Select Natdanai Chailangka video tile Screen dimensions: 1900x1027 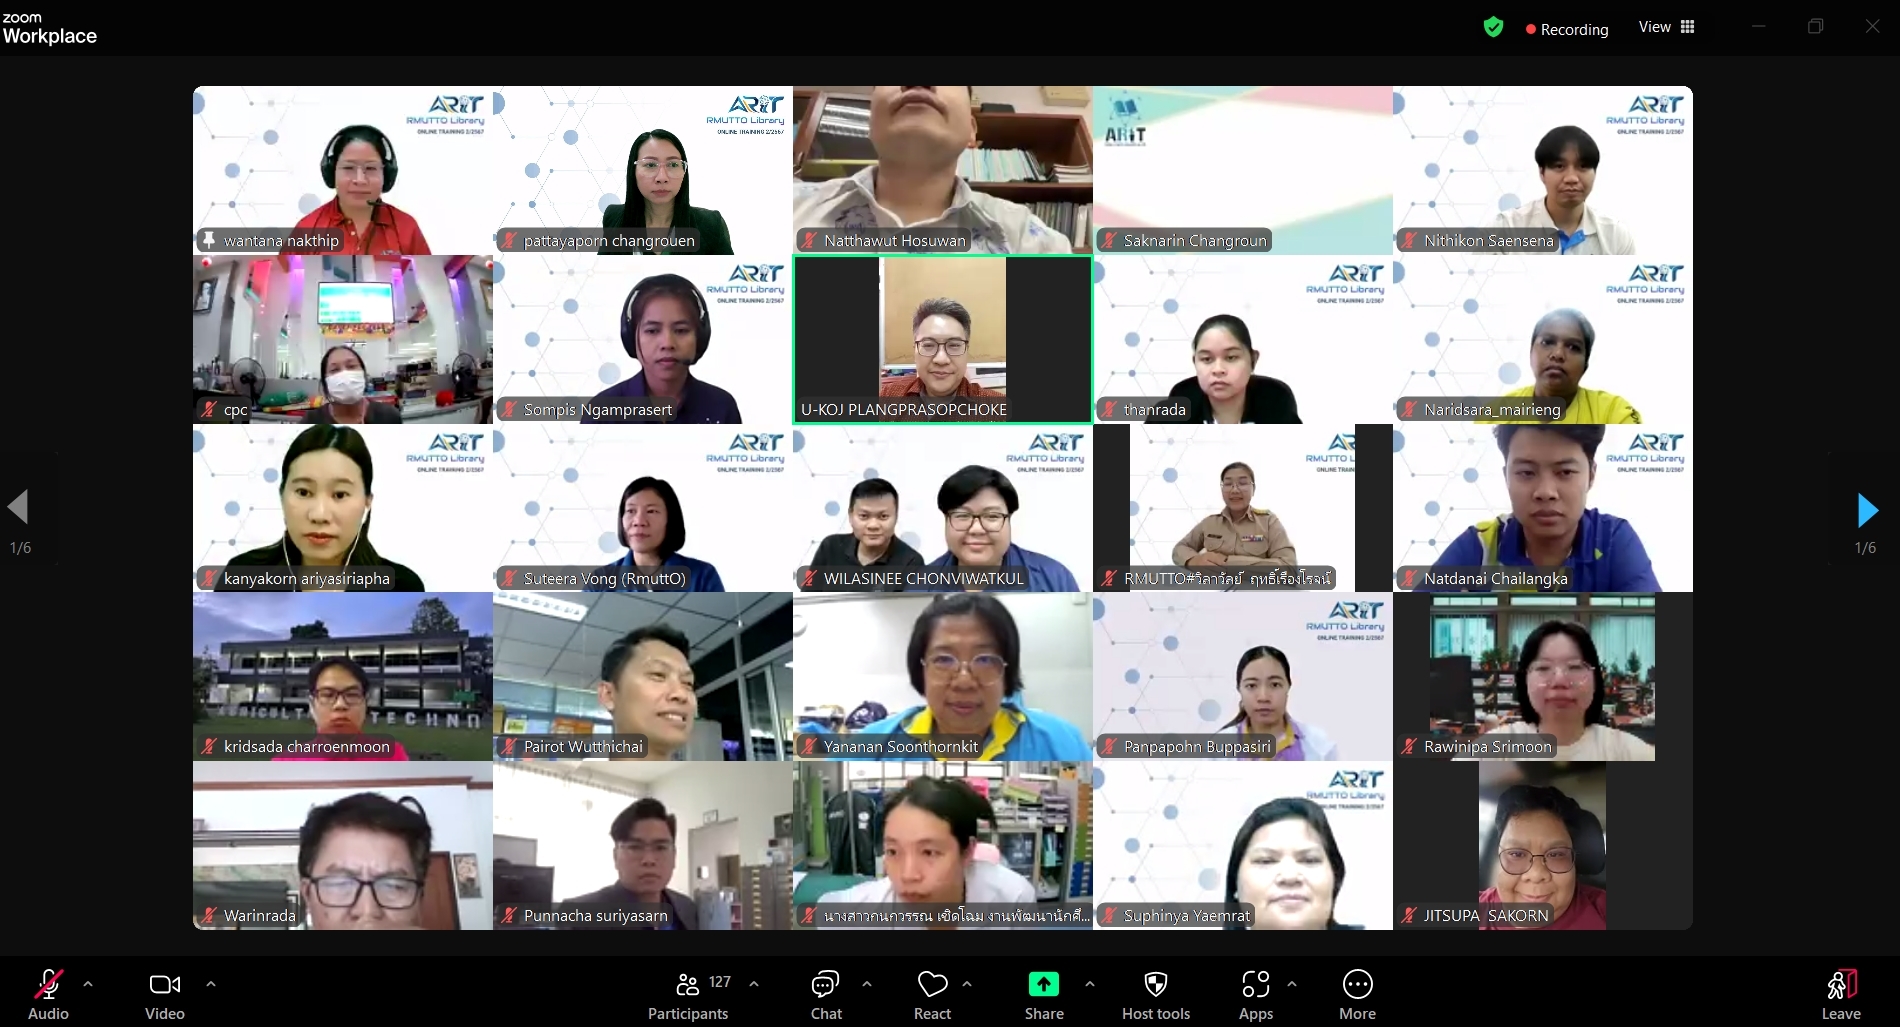(1543, 508)
